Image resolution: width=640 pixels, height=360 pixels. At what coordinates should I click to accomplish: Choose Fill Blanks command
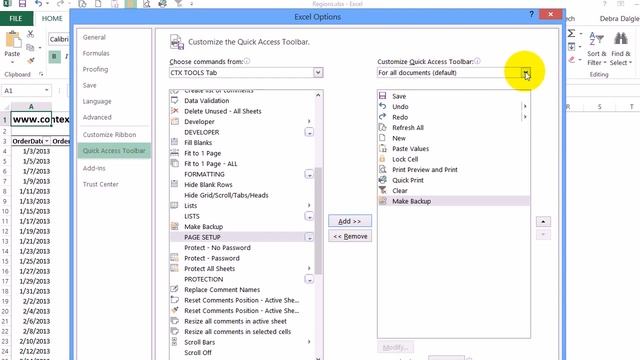(x=242, y=142)
